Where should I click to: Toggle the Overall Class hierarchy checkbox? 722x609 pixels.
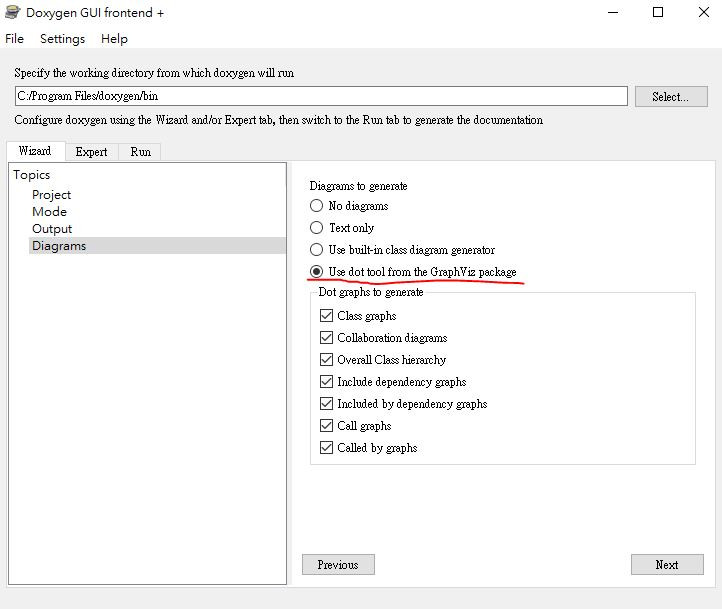[326, 360]
